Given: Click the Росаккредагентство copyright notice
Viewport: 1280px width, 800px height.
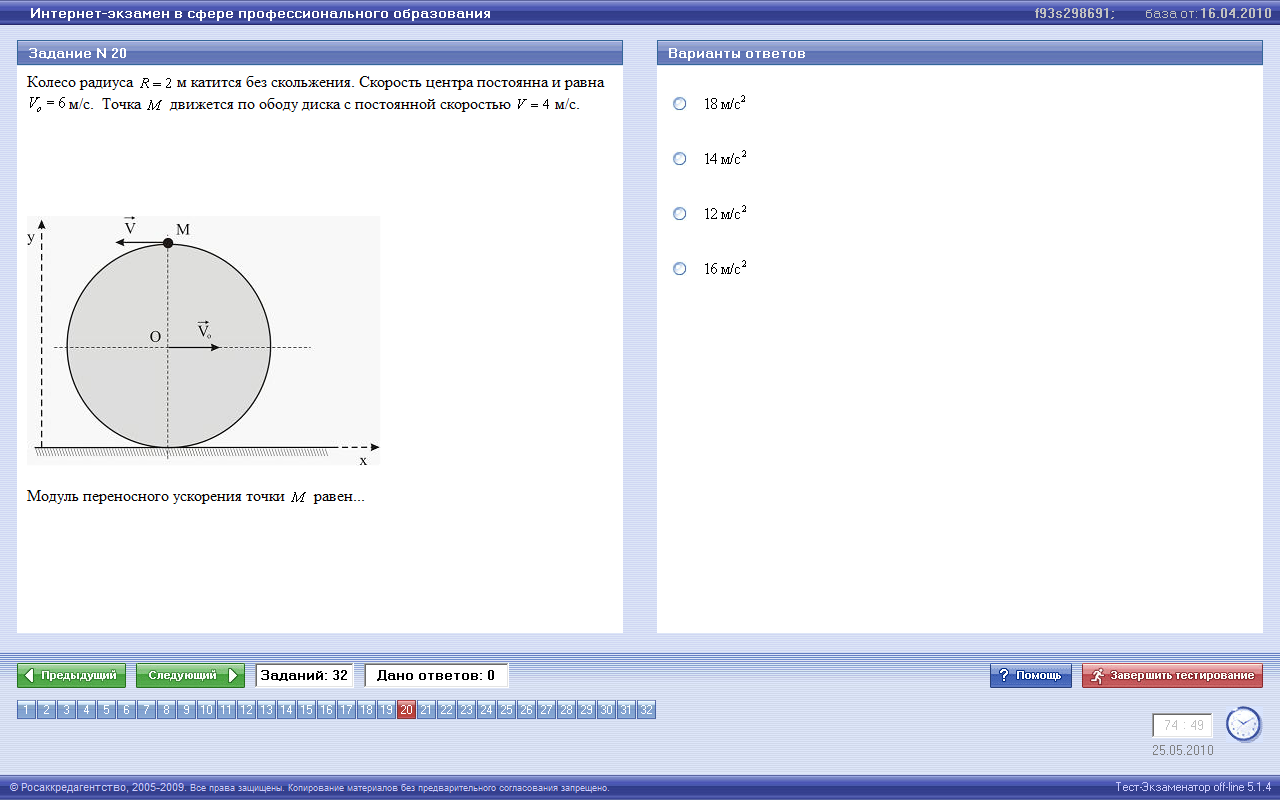Looking at the screenshot, I should click(x=310, y=788).
